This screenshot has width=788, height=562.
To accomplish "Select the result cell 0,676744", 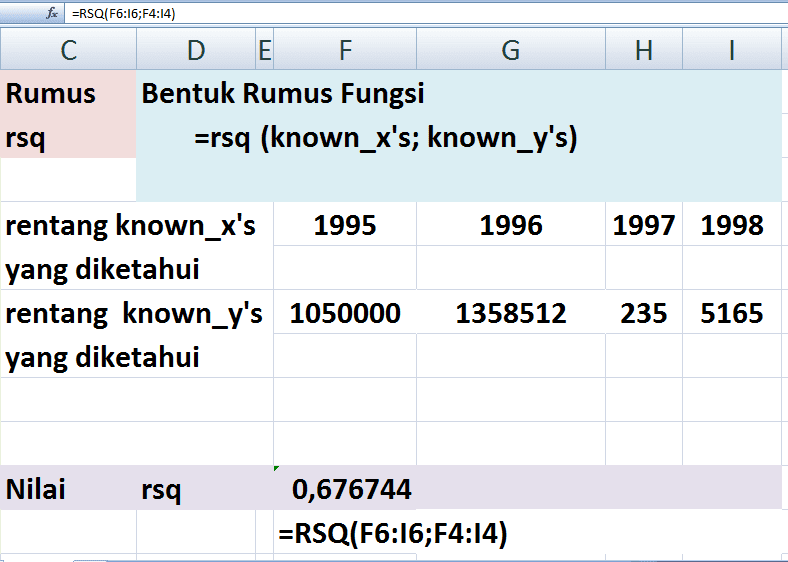I will pos(345,488).
